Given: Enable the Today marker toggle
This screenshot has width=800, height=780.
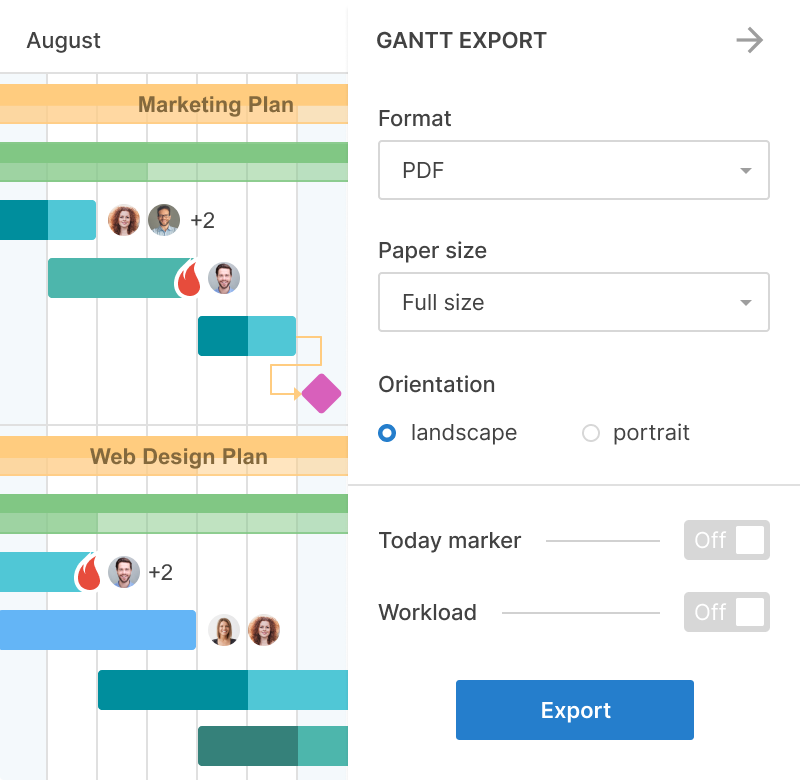Looking at the screenshot, I should (x=727, y=540).
